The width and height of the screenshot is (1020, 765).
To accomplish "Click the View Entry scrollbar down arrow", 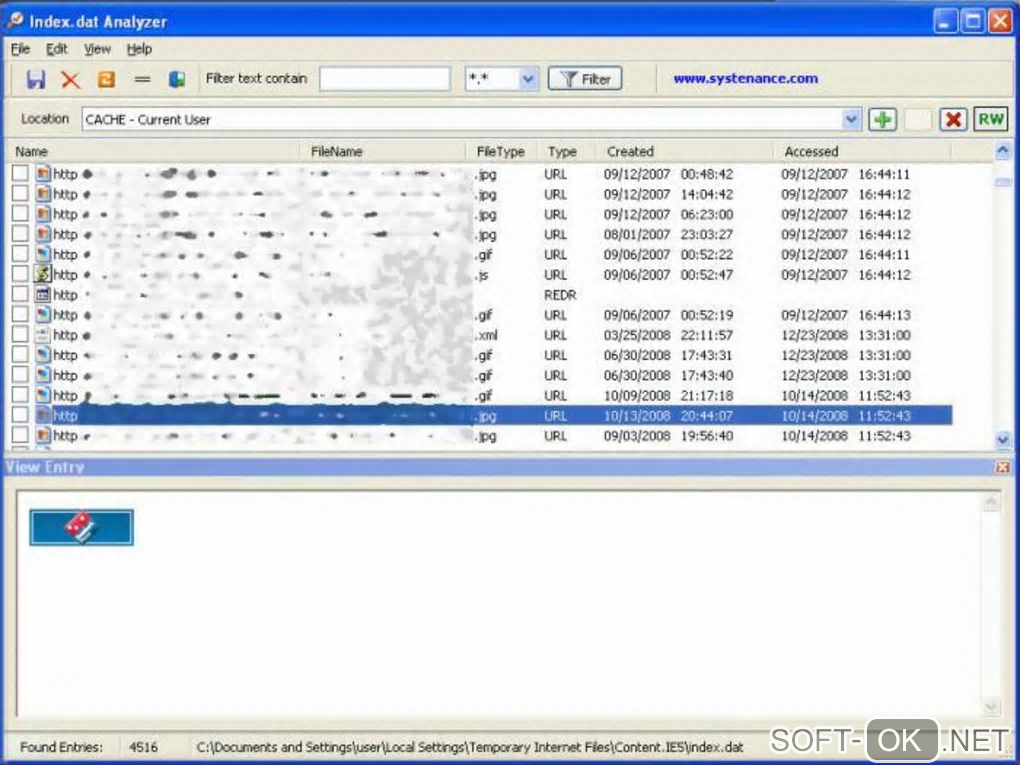I will [x=991, y=706].
